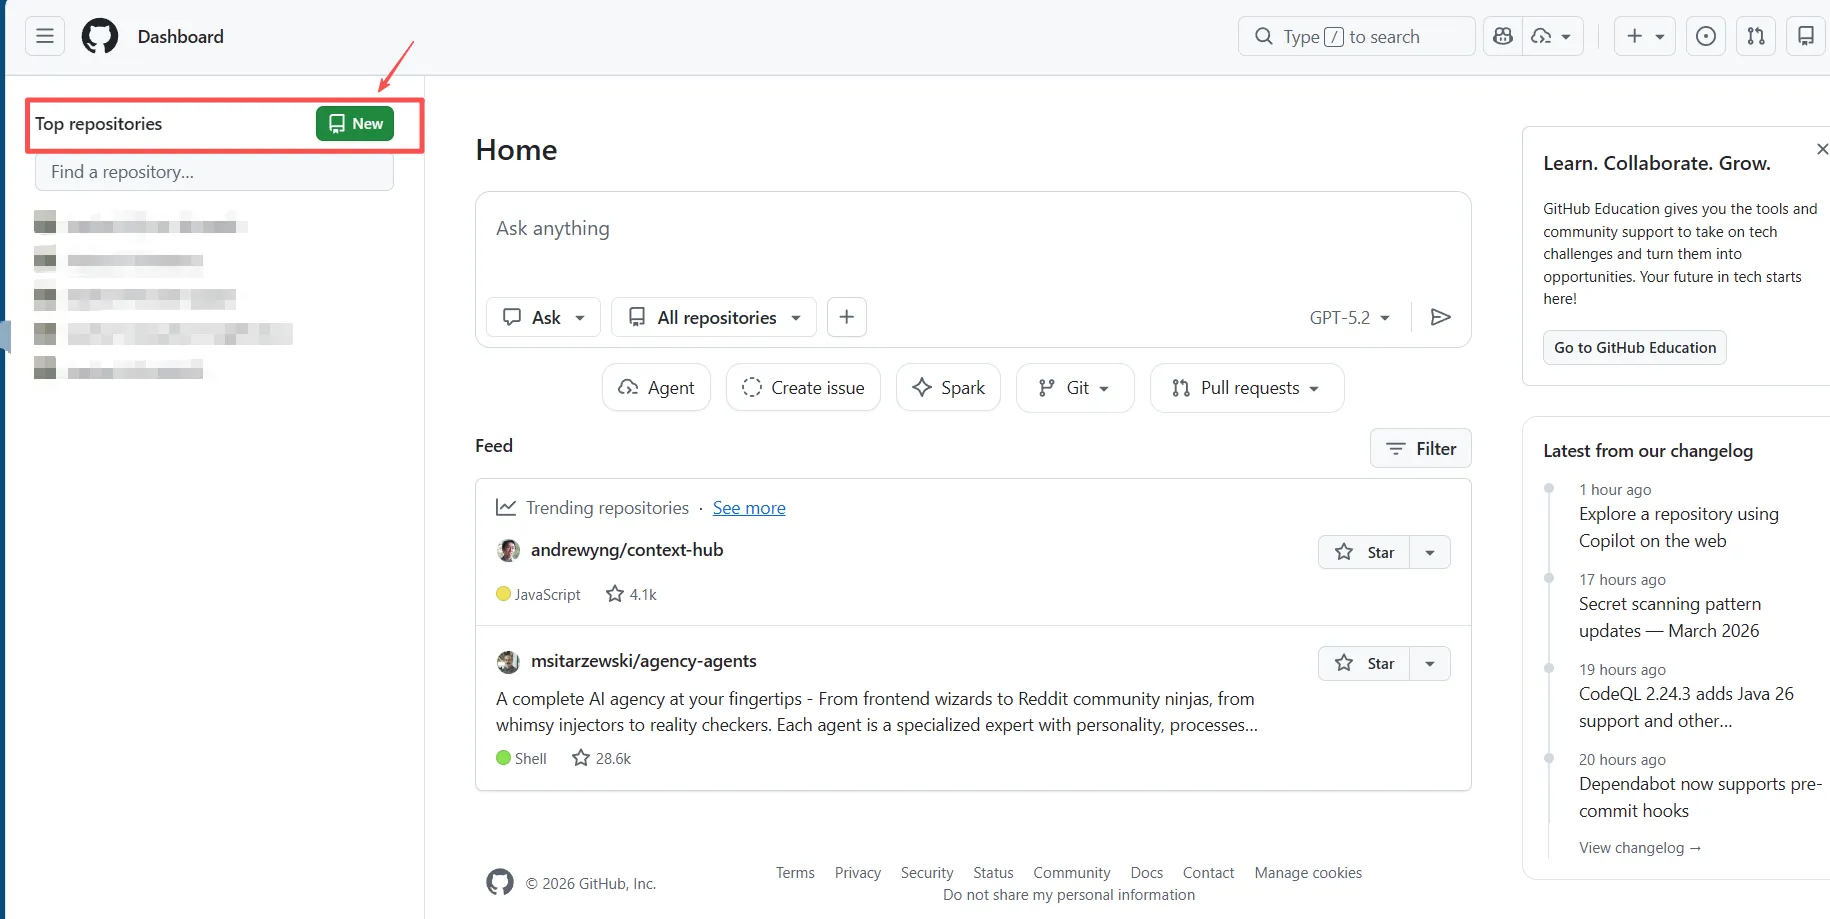The width and height of the screenshot is (1830, 919).
Task: Open the Security footer link
Action: click(x=927, y=873)
